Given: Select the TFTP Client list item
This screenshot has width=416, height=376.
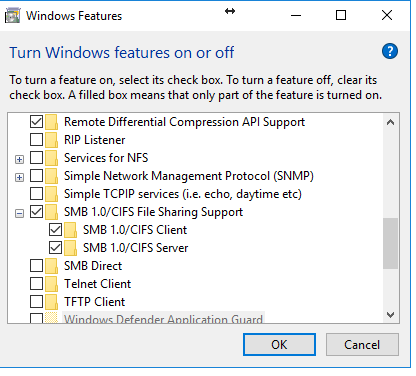Looking at the screenshot, I should coord(95,302).
